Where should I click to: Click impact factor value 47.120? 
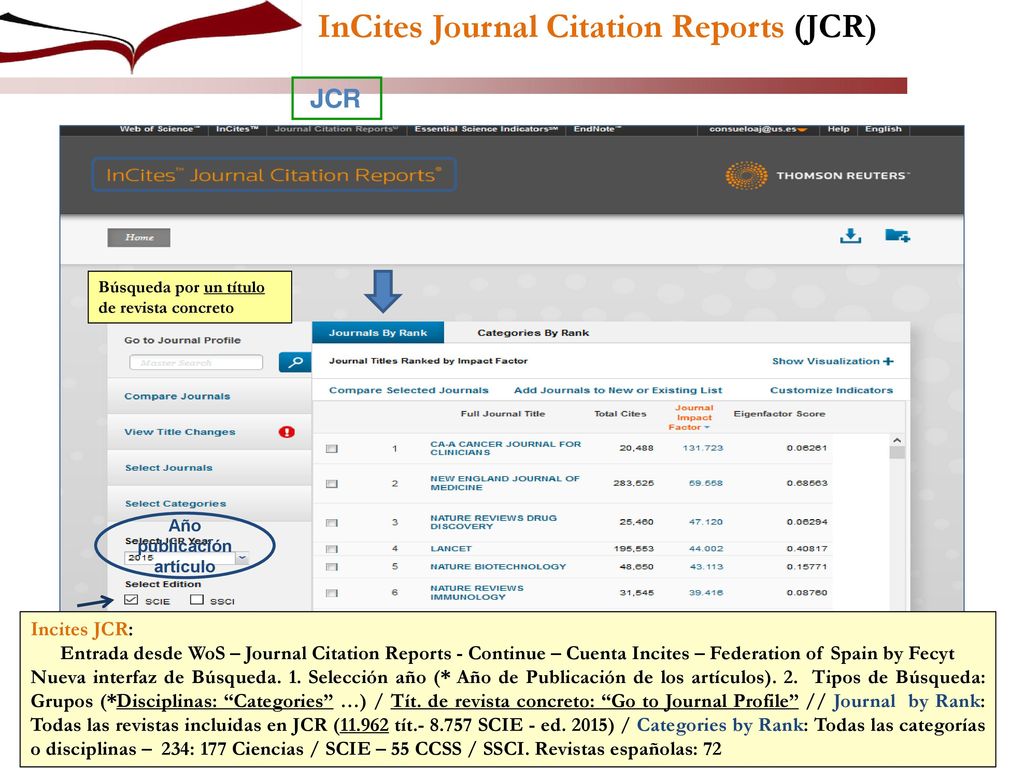coord(705,522)
